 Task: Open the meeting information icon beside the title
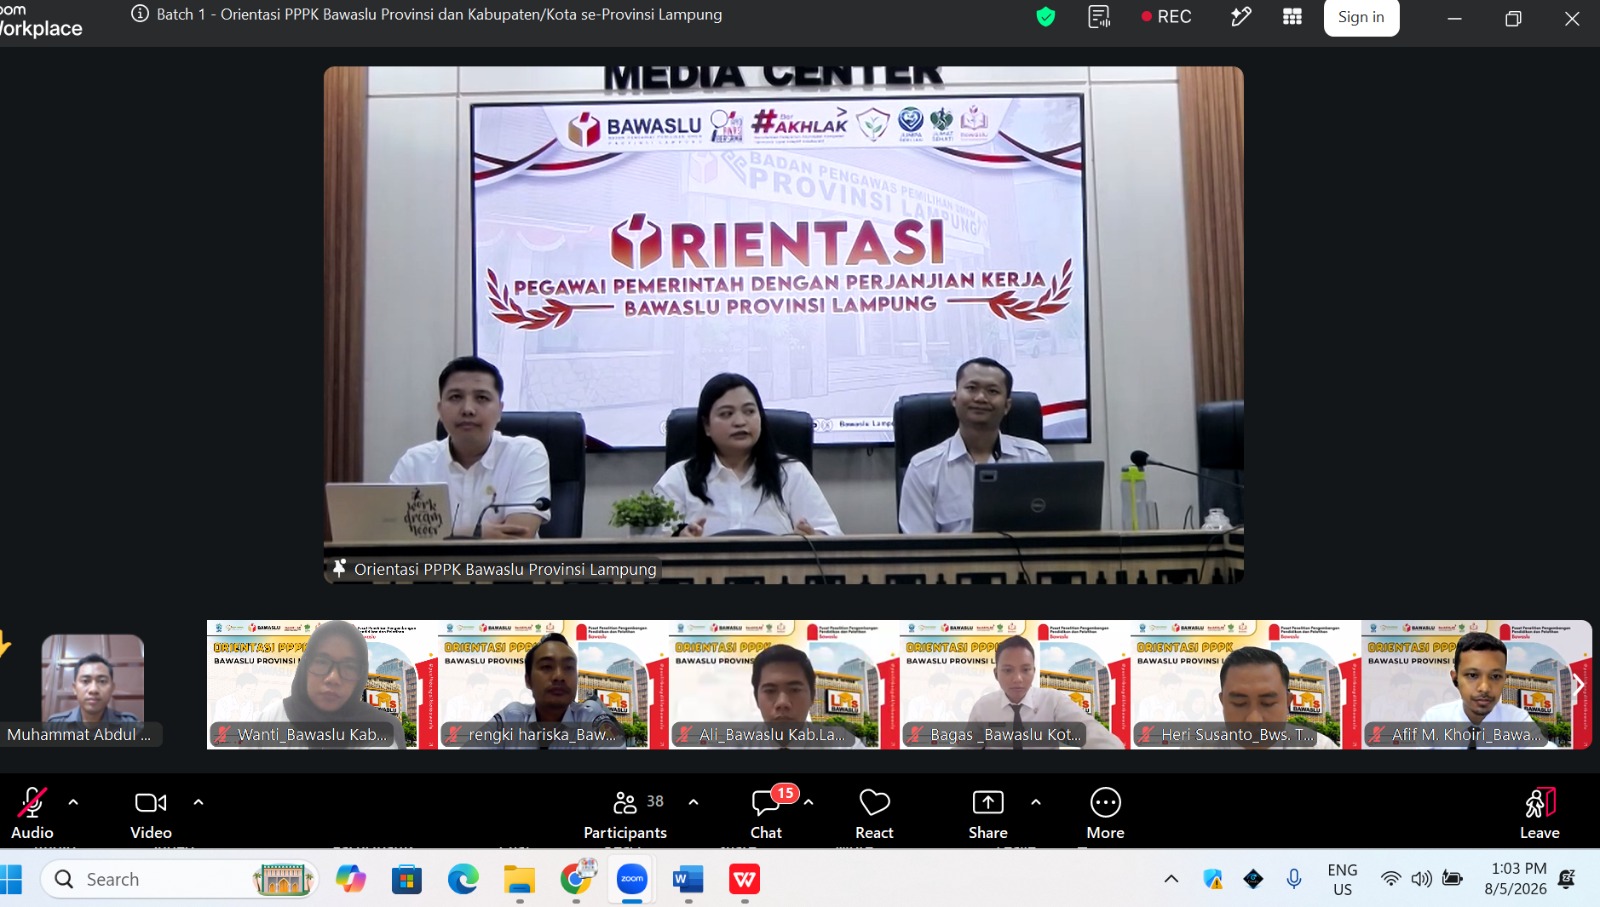(140, 15)
